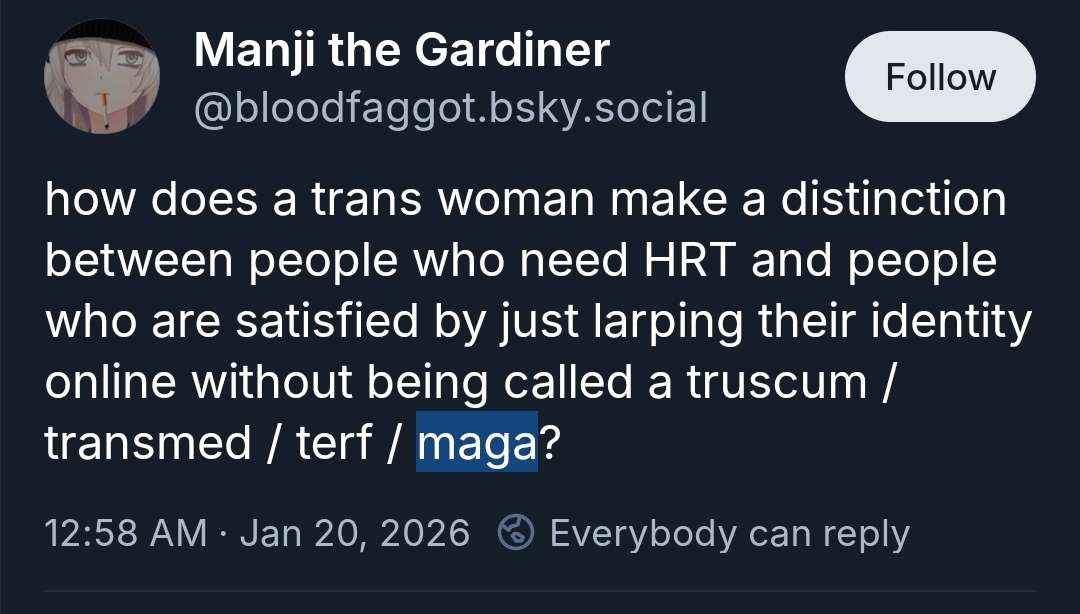1080x614 pixels.
Task: Click the highlighted word maga
Action: coord(477,443)
